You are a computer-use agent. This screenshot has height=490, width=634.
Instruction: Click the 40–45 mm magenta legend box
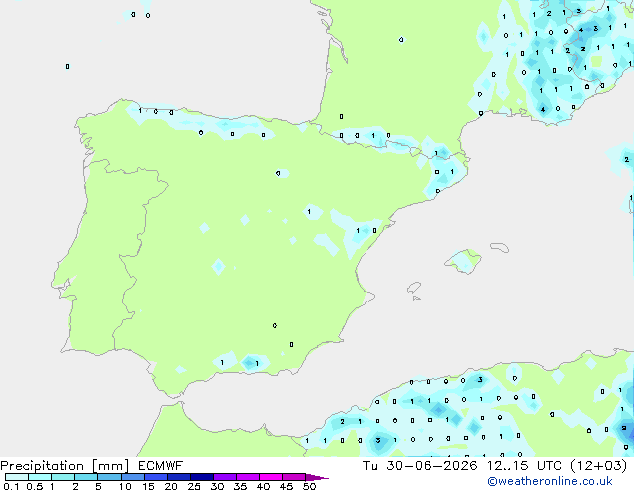(271, 477)
